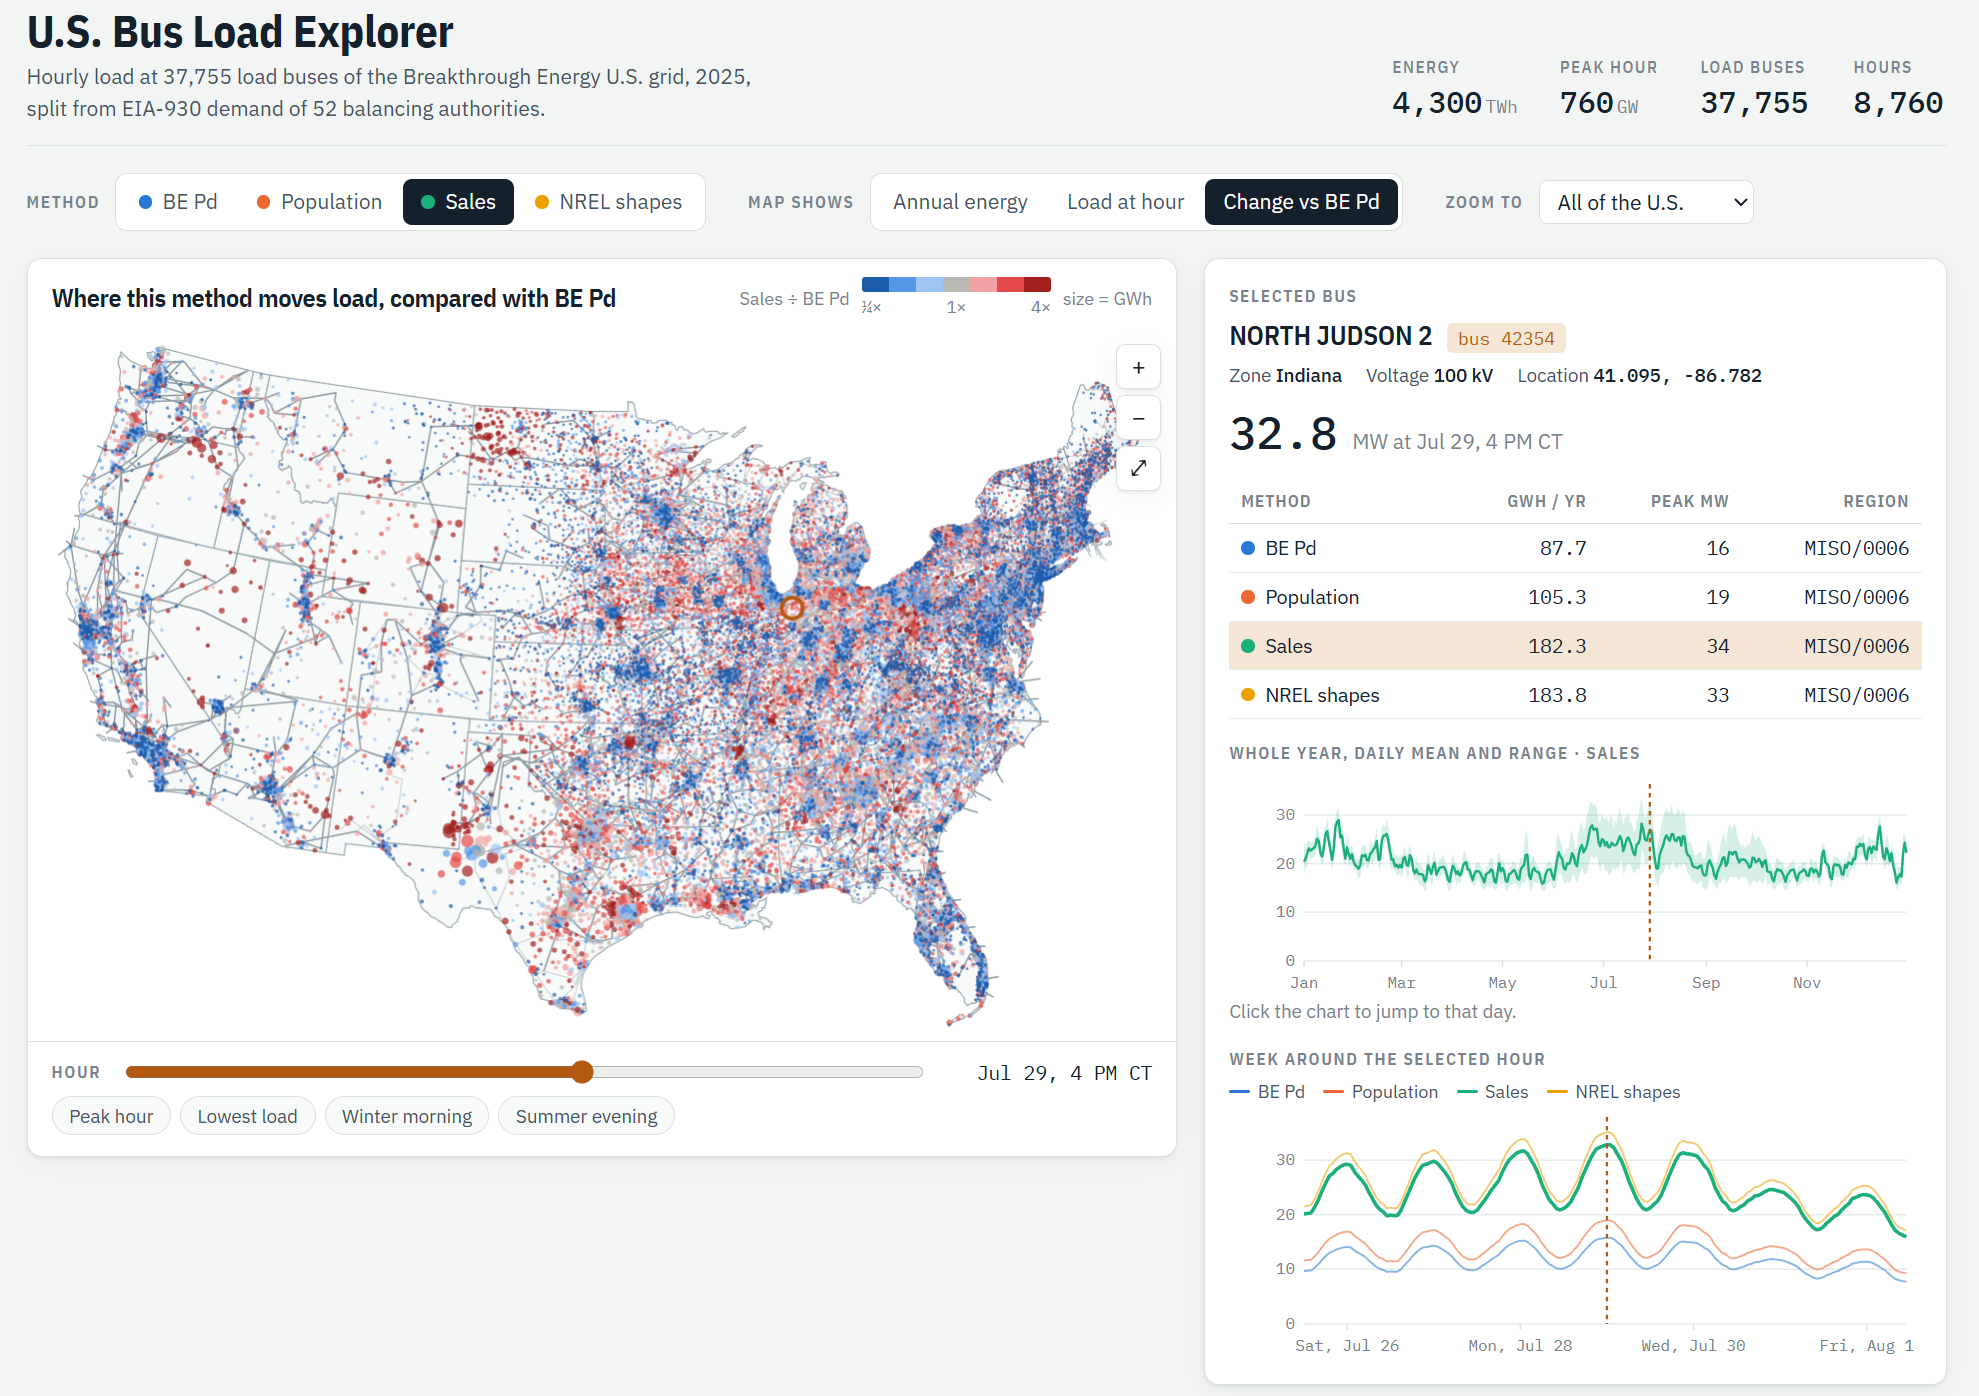Show Change vs BE Pd on map

click(1301, 202)
